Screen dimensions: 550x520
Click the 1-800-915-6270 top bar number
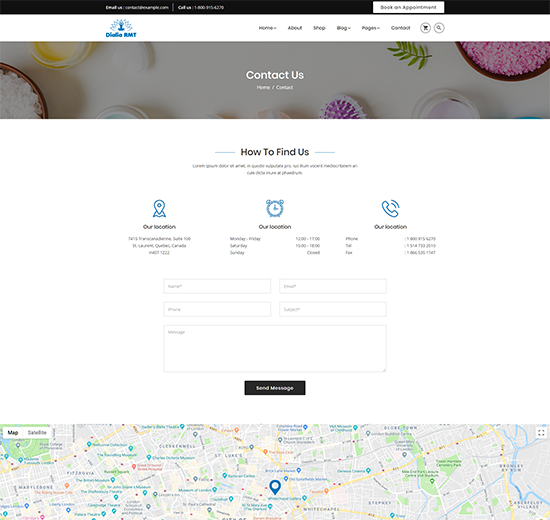(209, 7)
